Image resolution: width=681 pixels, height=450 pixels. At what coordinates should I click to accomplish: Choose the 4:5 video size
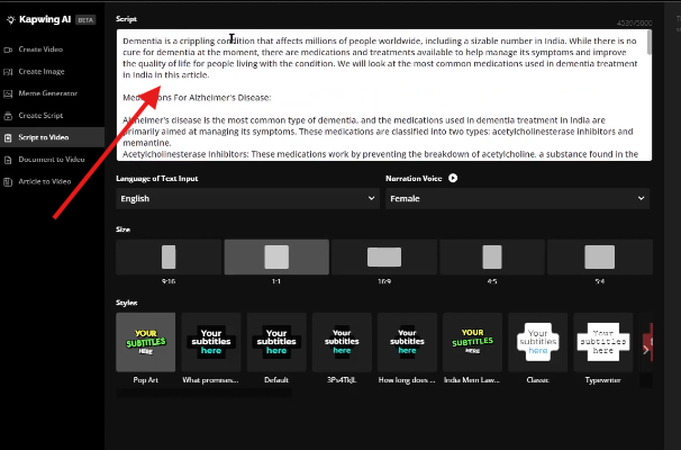click(x=492, y=257)
